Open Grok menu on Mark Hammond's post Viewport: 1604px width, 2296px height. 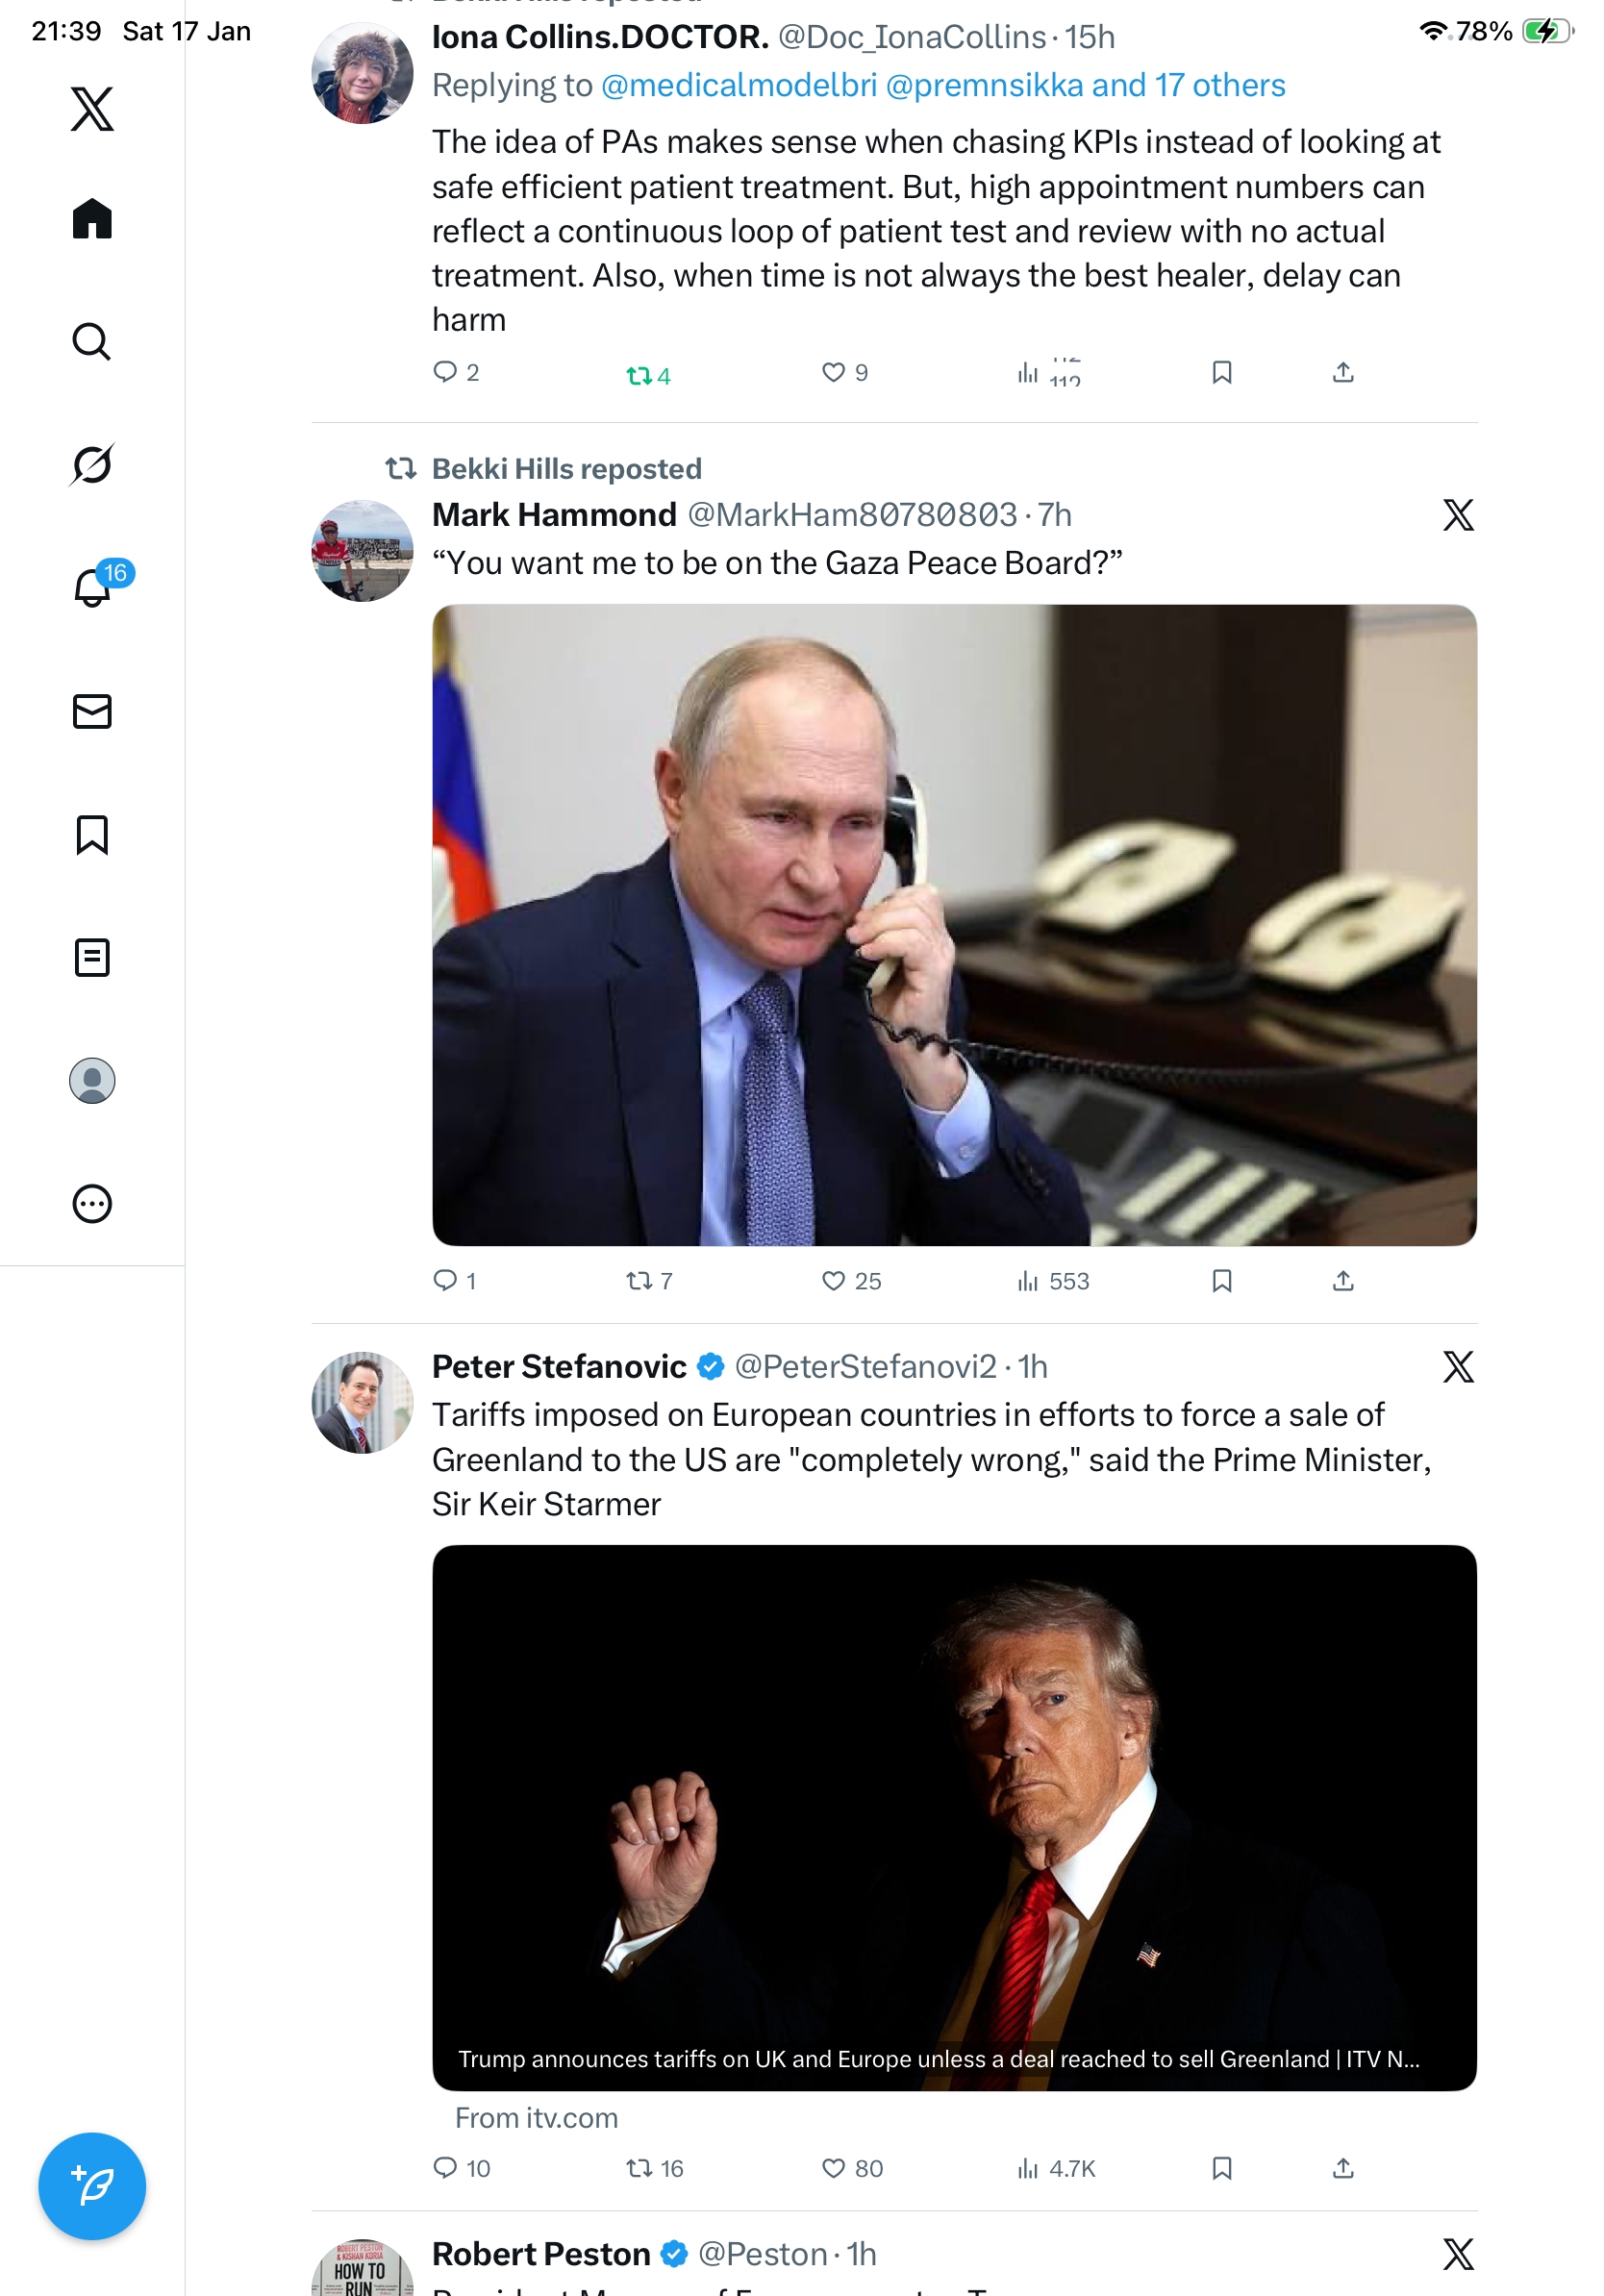(x=1458, y=515)
